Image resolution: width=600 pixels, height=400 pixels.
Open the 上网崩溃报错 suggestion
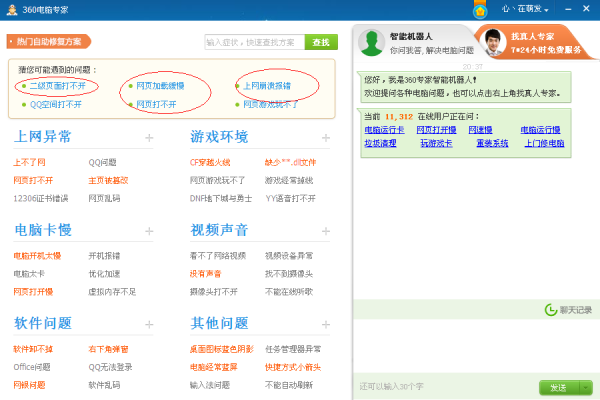click(267, 86)
